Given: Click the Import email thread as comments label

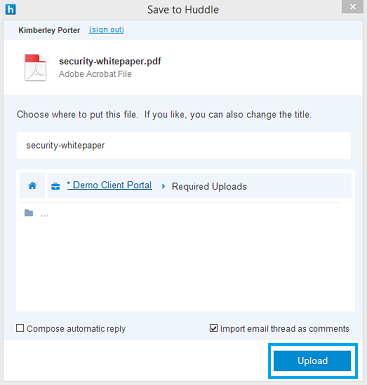Looking at the screenshot, I should 285,329.
